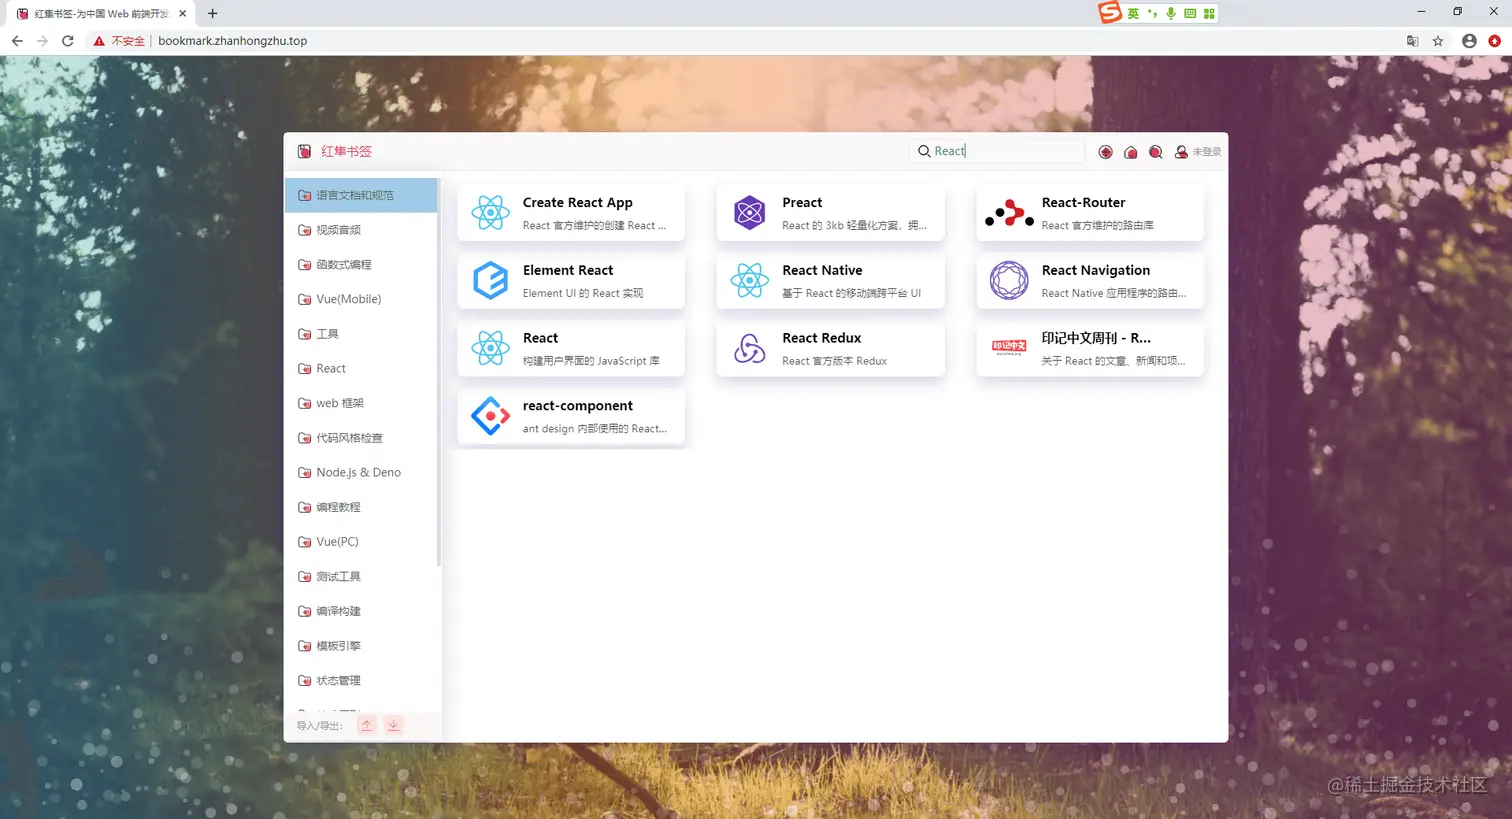Screen dimensions: 1512x819
Task: Select the Node.js & Deno folder
Action: [361, 472]
